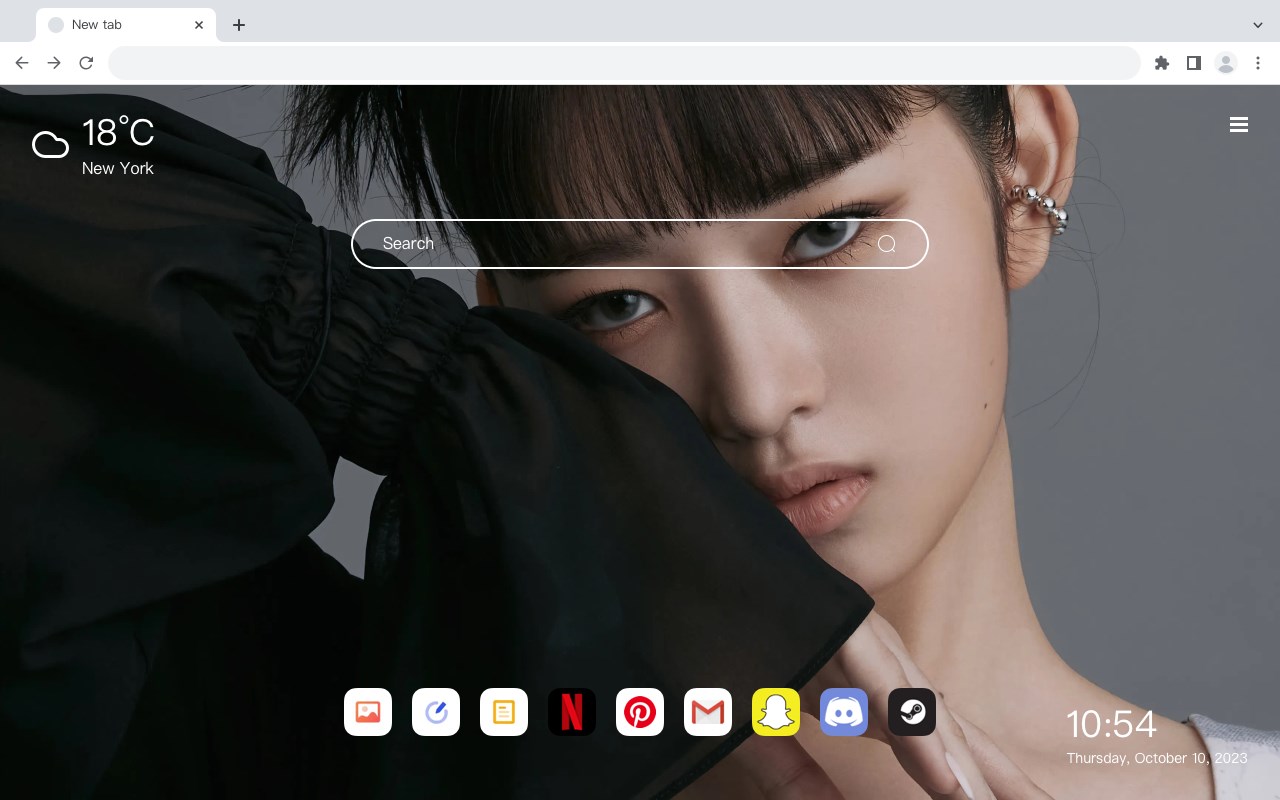Select the New tab tab
The width and height of the screenshot is (1280, 800).
tap(126, 25)
